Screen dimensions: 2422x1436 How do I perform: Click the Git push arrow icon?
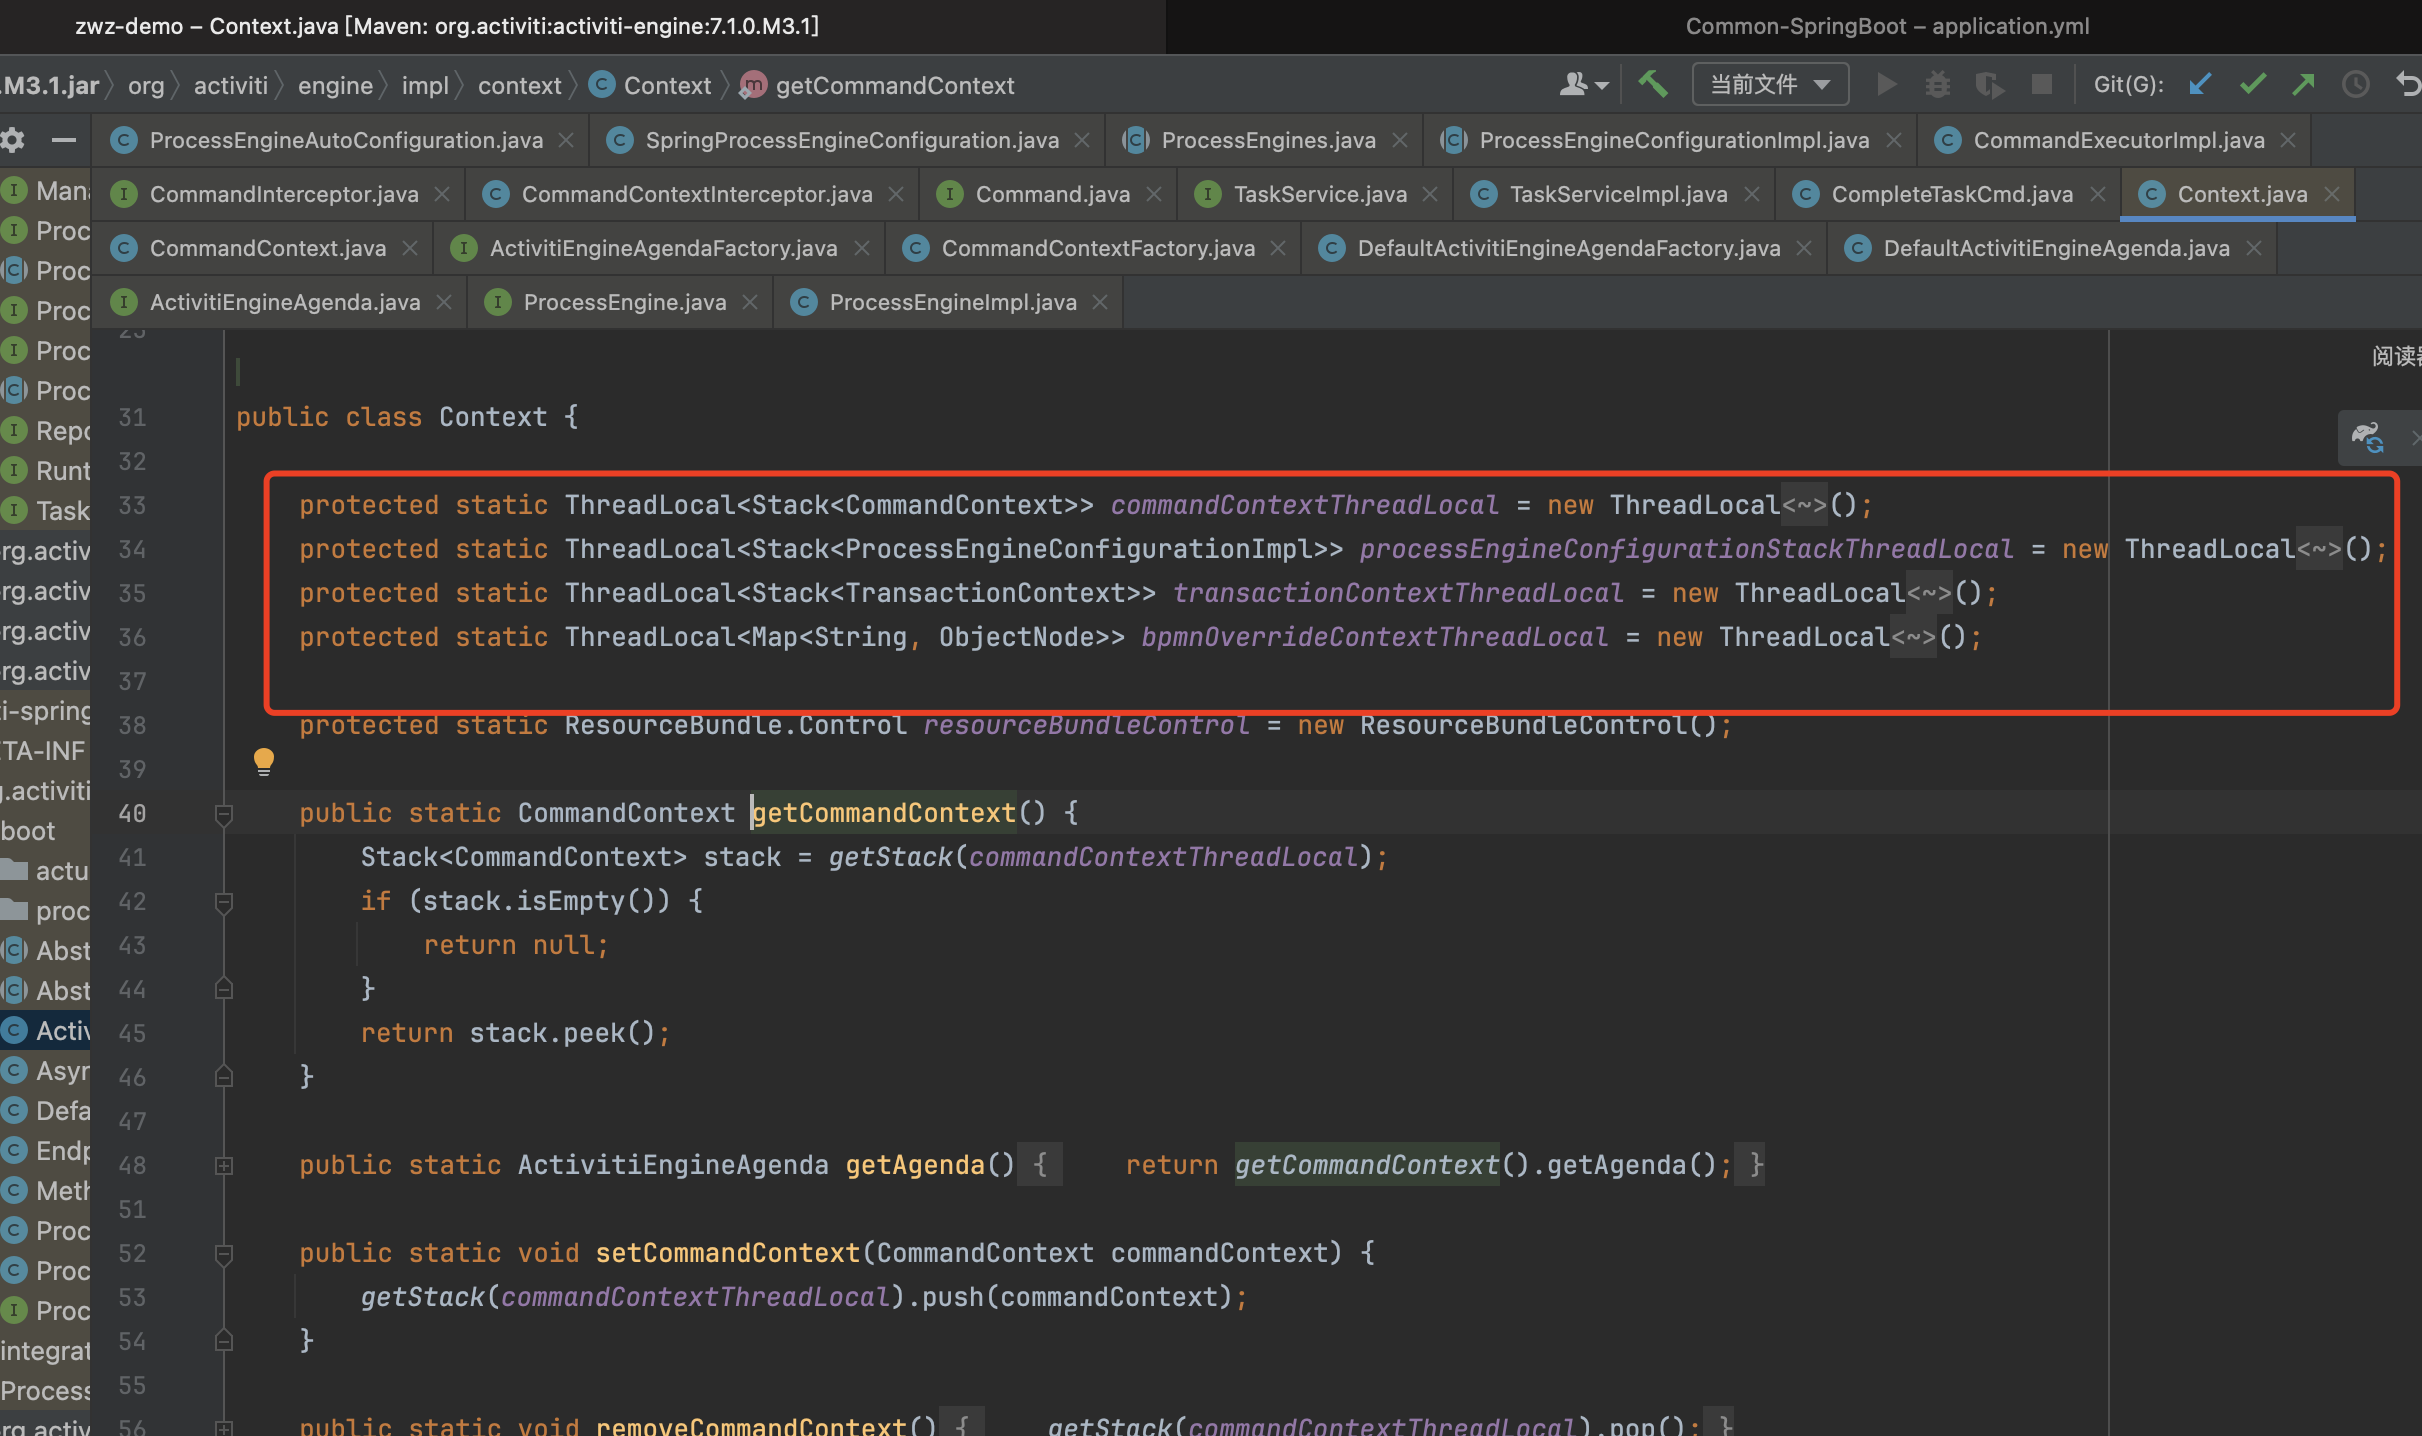click(2304, 84)
